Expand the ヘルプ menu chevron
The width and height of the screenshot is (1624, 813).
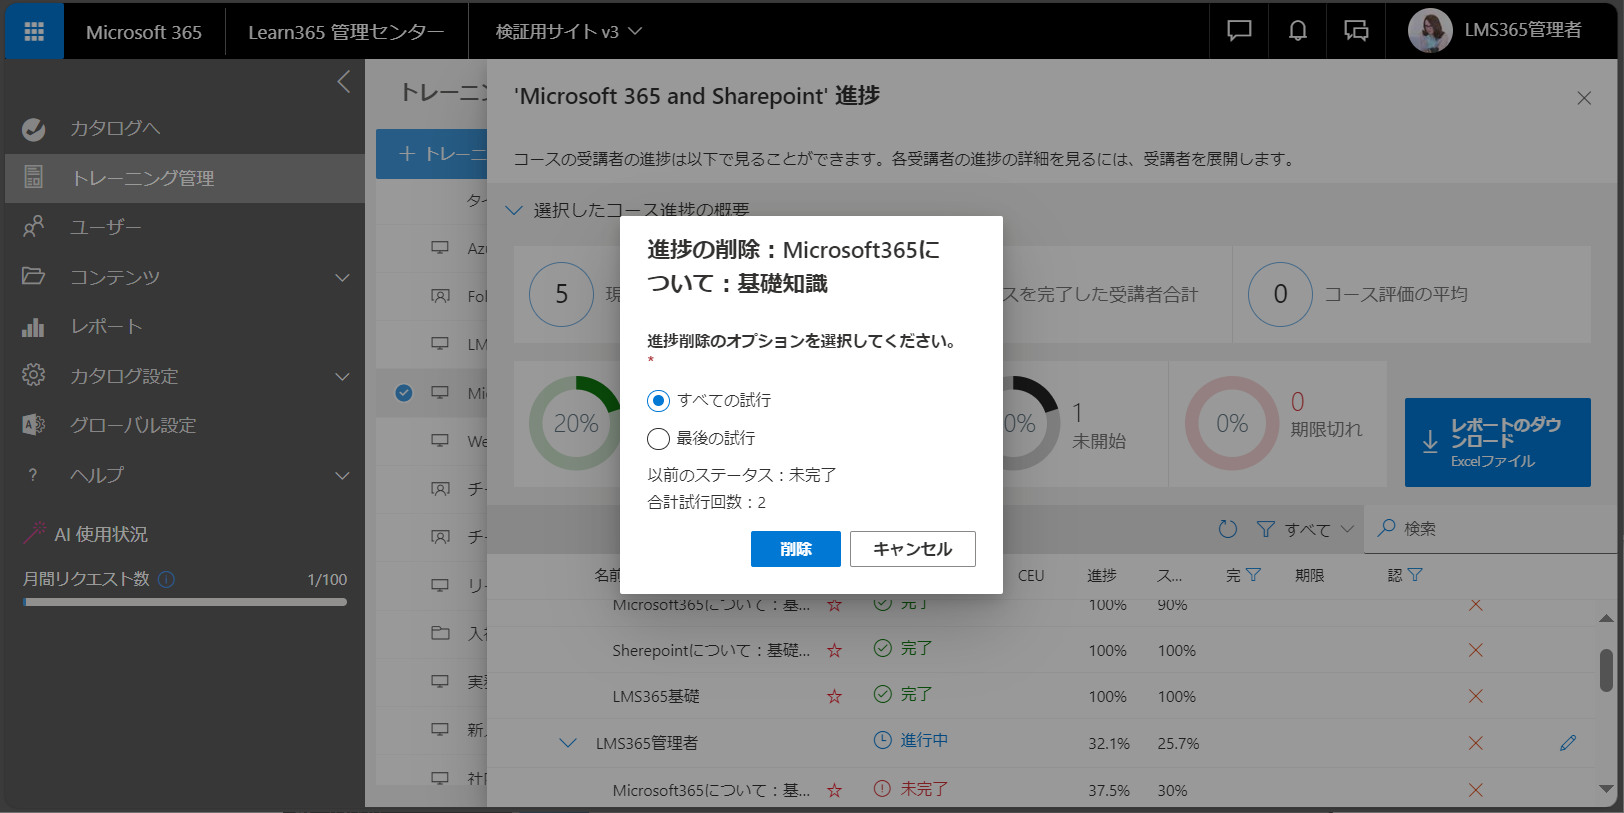[342, 475]
